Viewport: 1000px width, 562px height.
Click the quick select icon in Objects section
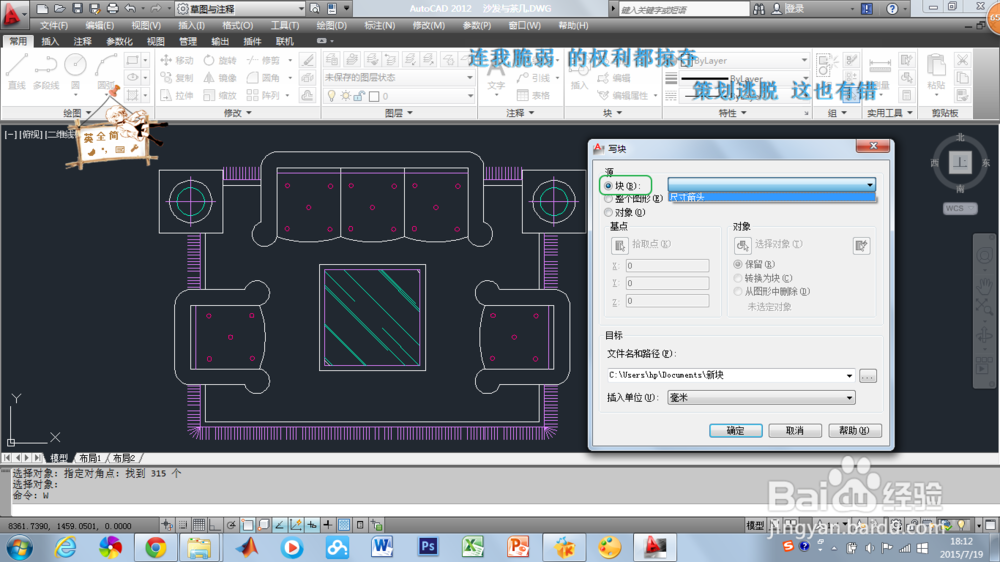point(861,246)
